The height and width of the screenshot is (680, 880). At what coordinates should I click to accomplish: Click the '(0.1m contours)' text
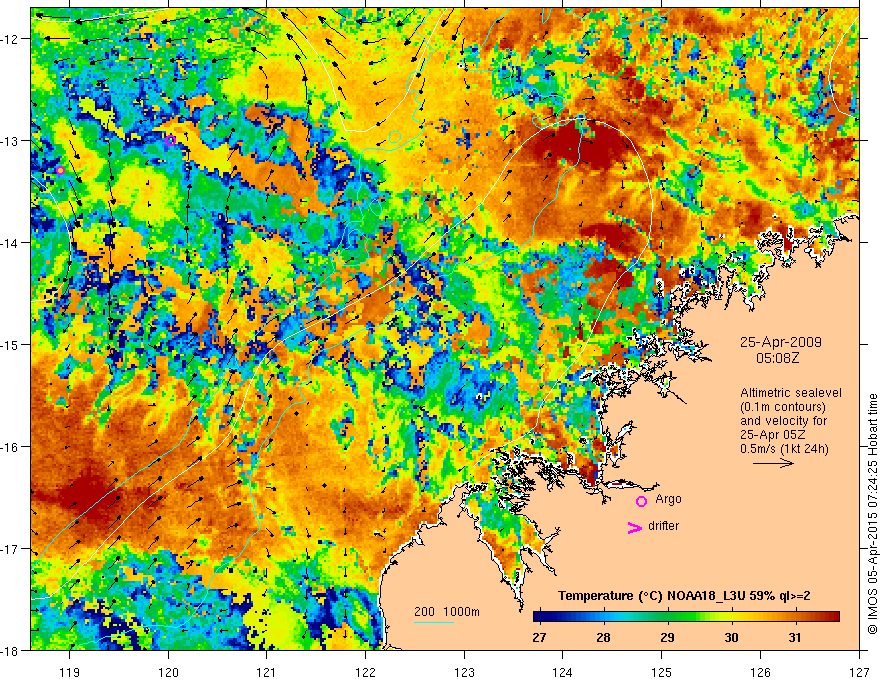click(x=783, y=407)
